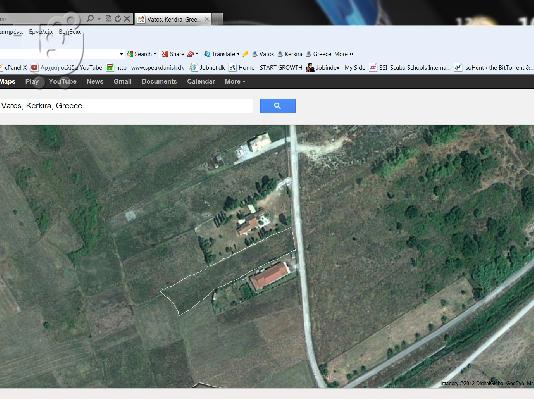Click the map location search field
The image size is (534, 400).
pyautogui.click(x=126, y=106)
